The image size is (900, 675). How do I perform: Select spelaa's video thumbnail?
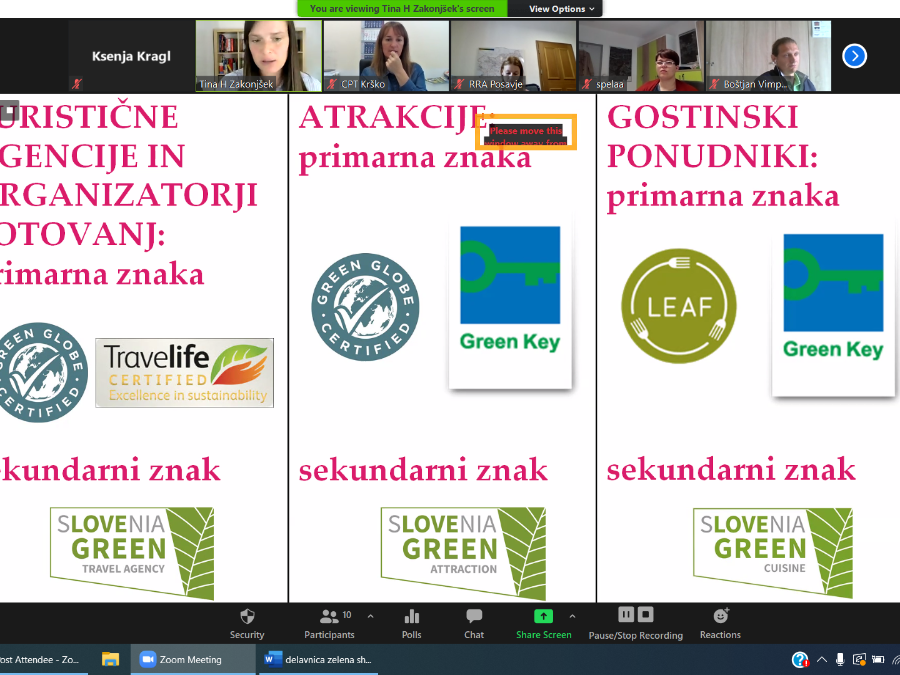(641, 56)
